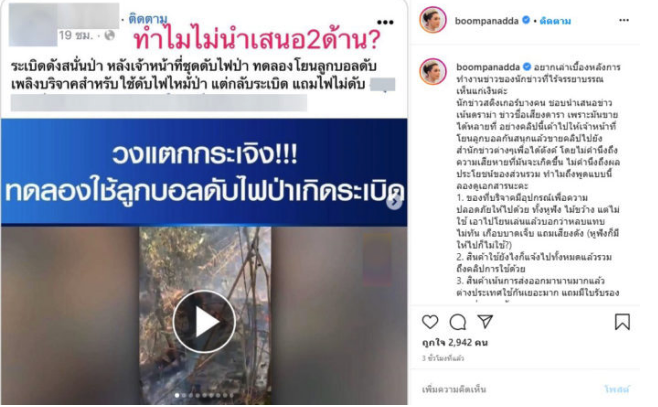Image resolution: width=658 pixels, height=407 pixels.
Task: Advance to next slide with carousel arrow
Action: point(394,202)
